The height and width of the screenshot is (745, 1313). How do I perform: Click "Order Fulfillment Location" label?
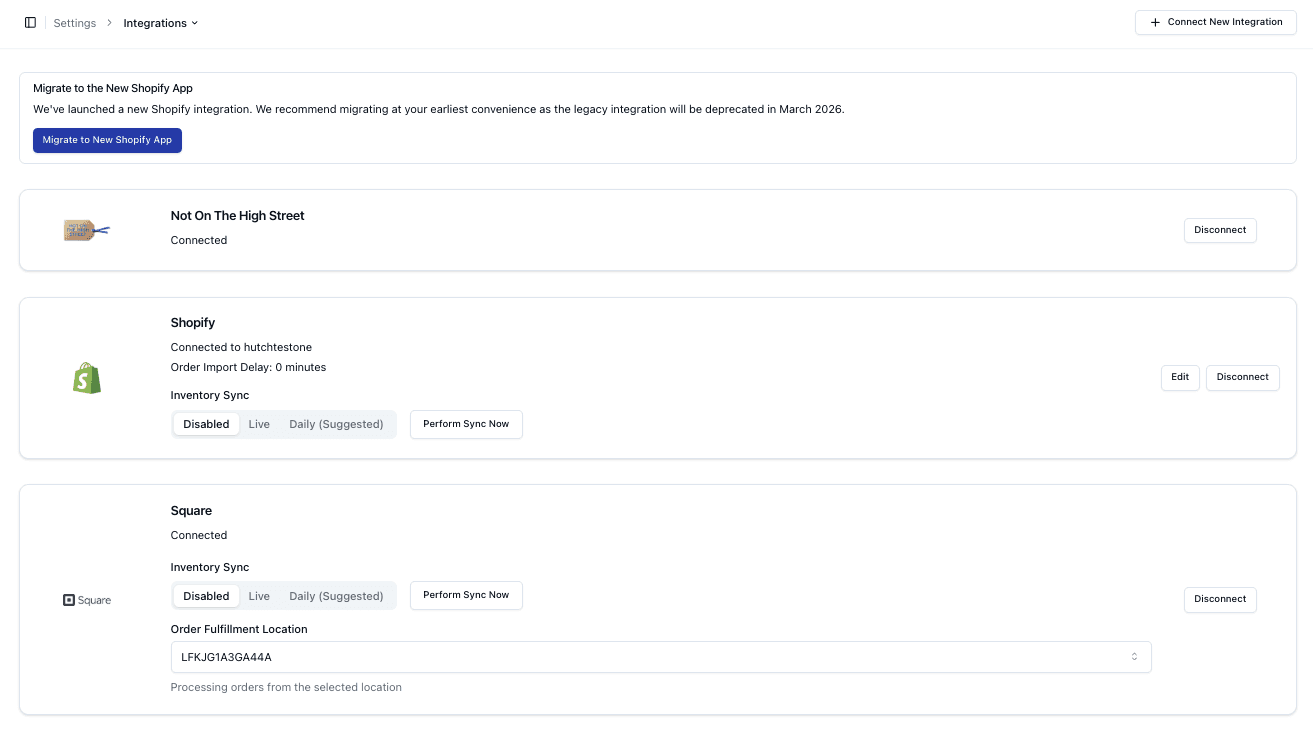(239, 629)
